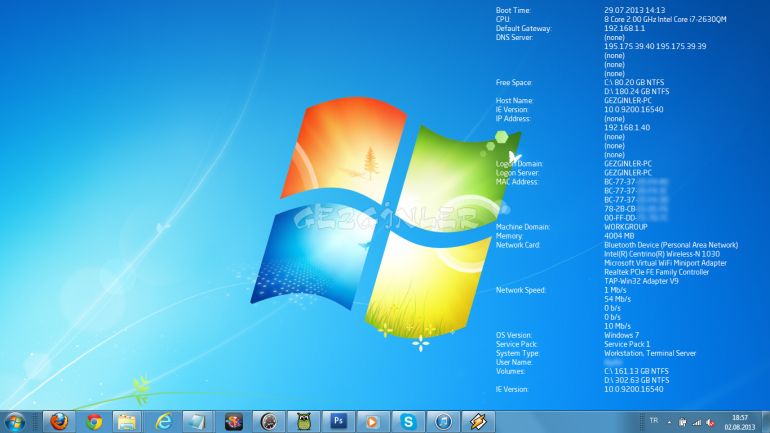Open the Windows Start menu
770x433 pixels.
14,422
